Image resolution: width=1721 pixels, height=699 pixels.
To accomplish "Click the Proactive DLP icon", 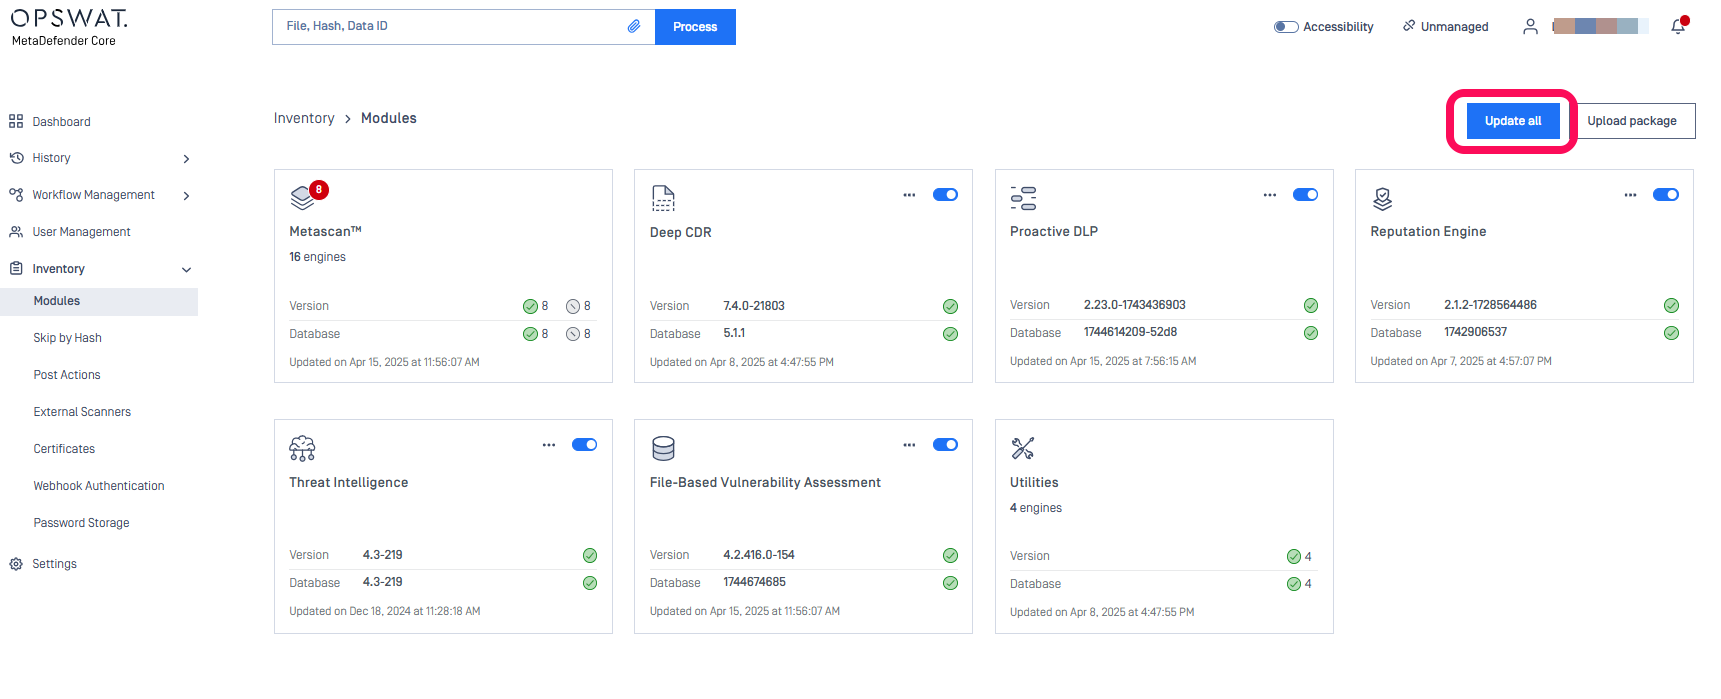I will [x=1023, y=198].
